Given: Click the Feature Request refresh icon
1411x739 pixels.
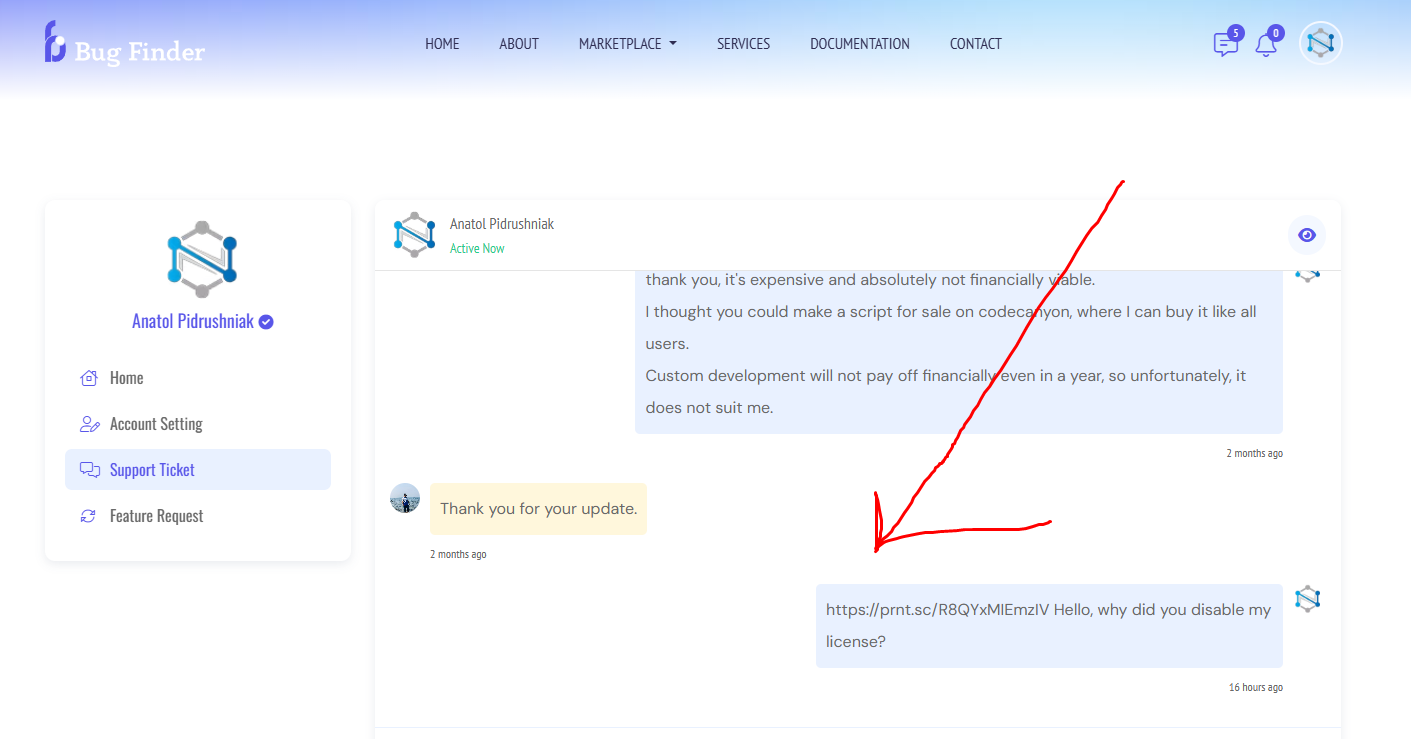Looking at the screenshot, I should point(89,516).
